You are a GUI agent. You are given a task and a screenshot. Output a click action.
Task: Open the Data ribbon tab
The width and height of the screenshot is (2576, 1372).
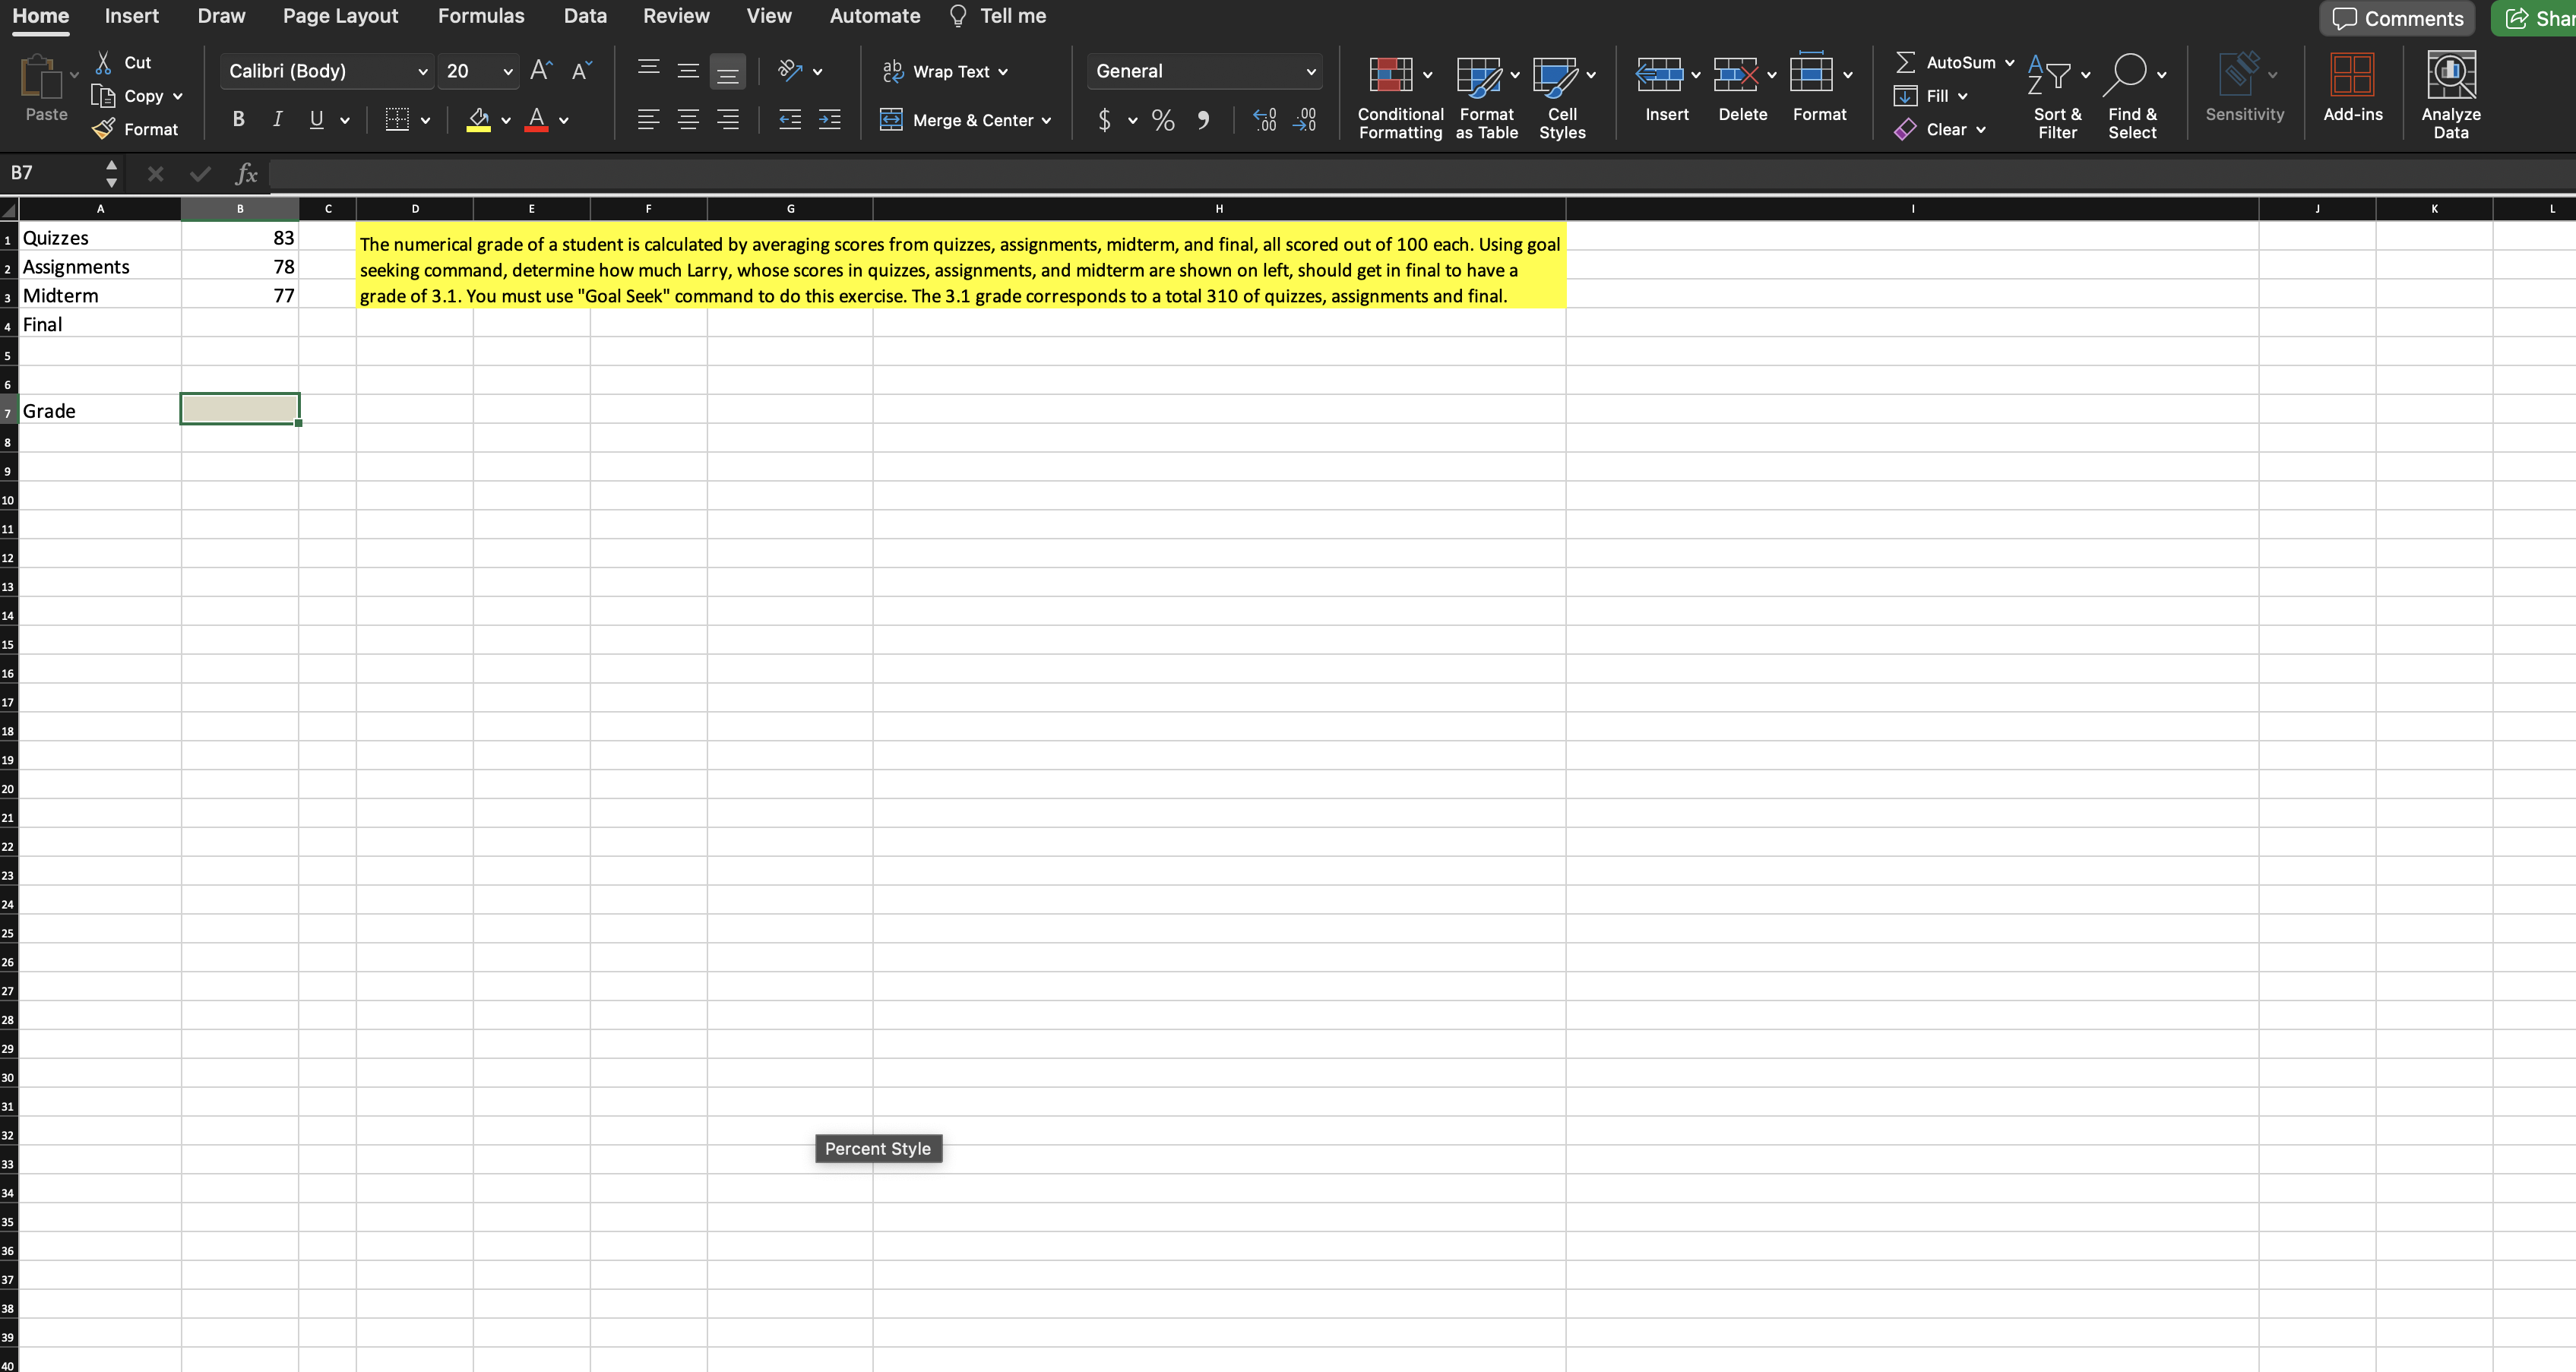pyautogui.click(x=584, y=16)
